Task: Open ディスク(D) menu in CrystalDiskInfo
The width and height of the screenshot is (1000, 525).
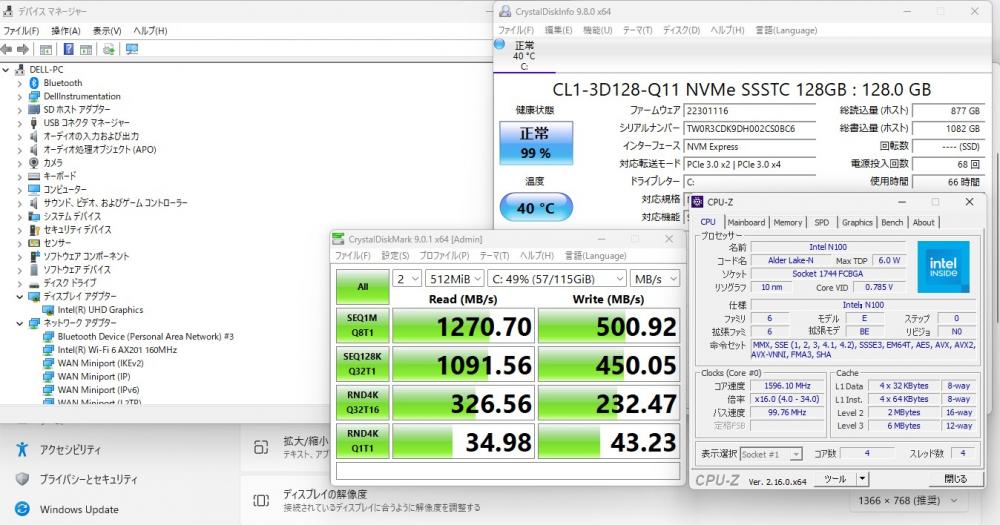Action: [x=681, y=30]
